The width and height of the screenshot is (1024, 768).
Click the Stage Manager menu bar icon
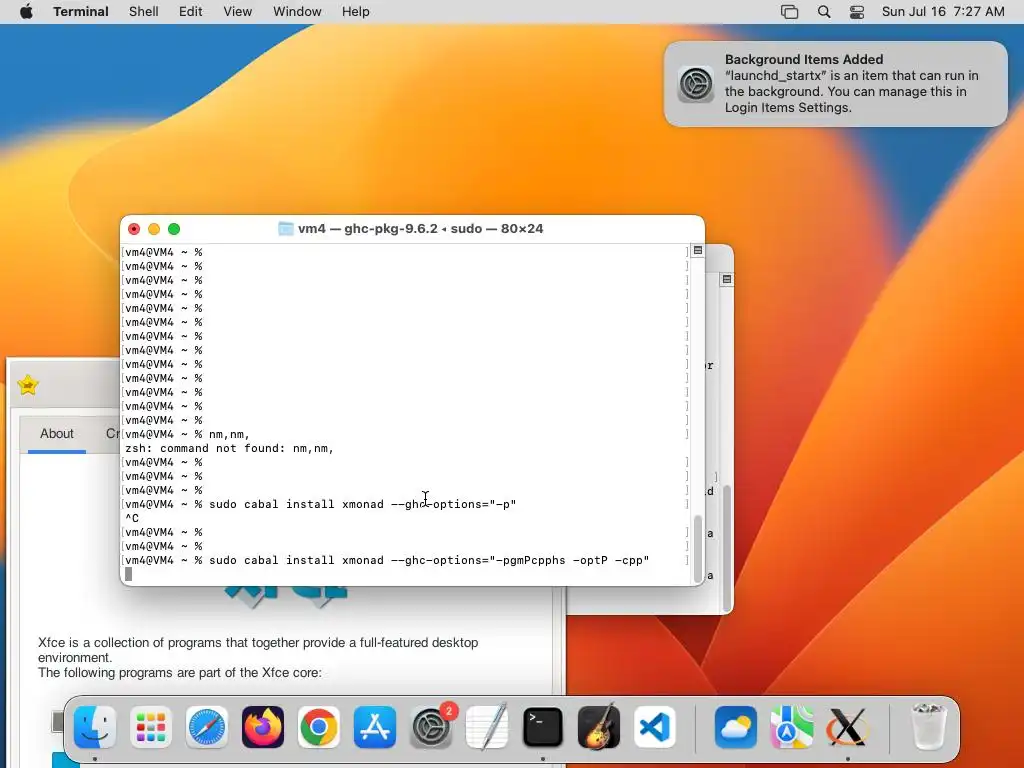coord(790,12)
